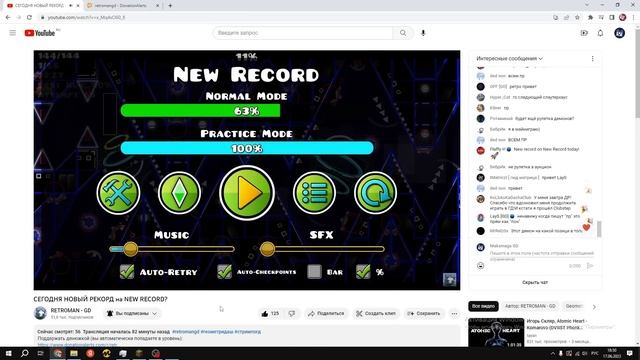Click the arrow icon in video corner

tap(449, 280)
